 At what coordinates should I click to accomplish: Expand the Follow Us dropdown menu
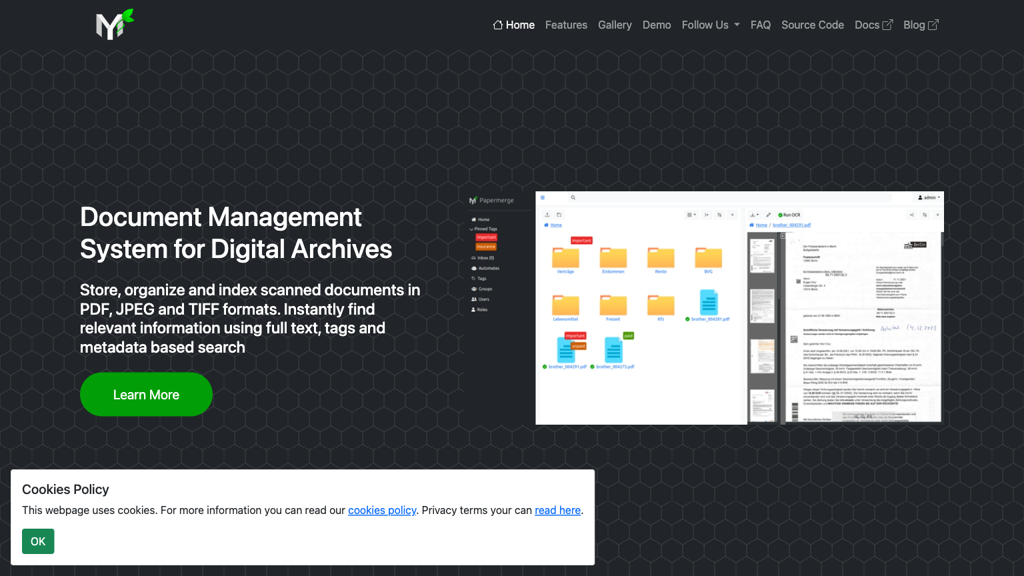click(710, 25)
